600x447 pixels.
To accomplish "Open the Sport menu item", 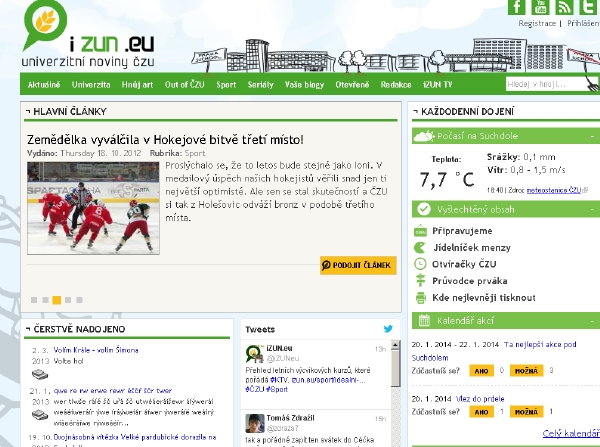I will 226,85.
